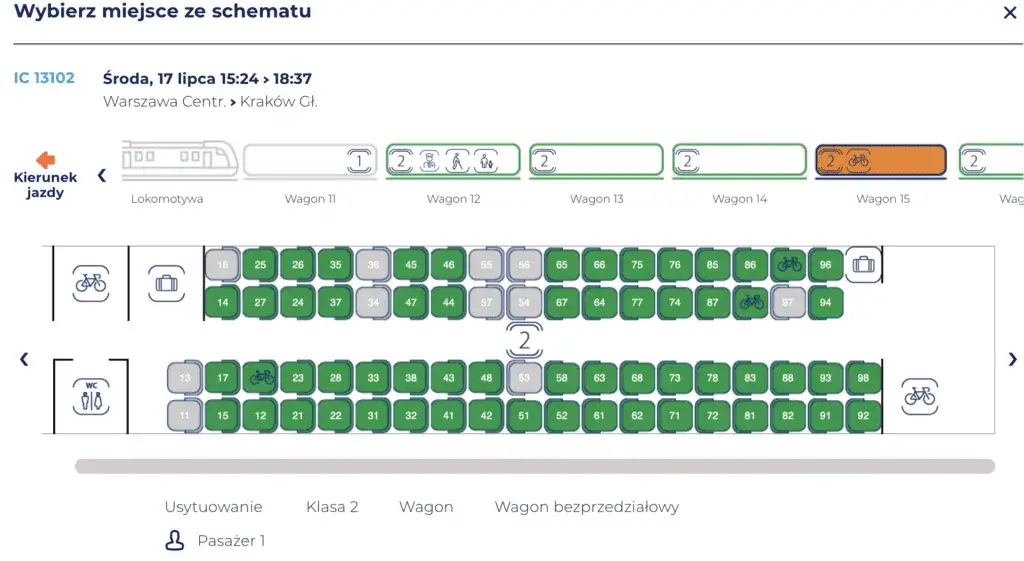This screenshot has height=561, width=1024.
Task: Select seat 51
Action: pyautogui.click(x=524, y=416)
